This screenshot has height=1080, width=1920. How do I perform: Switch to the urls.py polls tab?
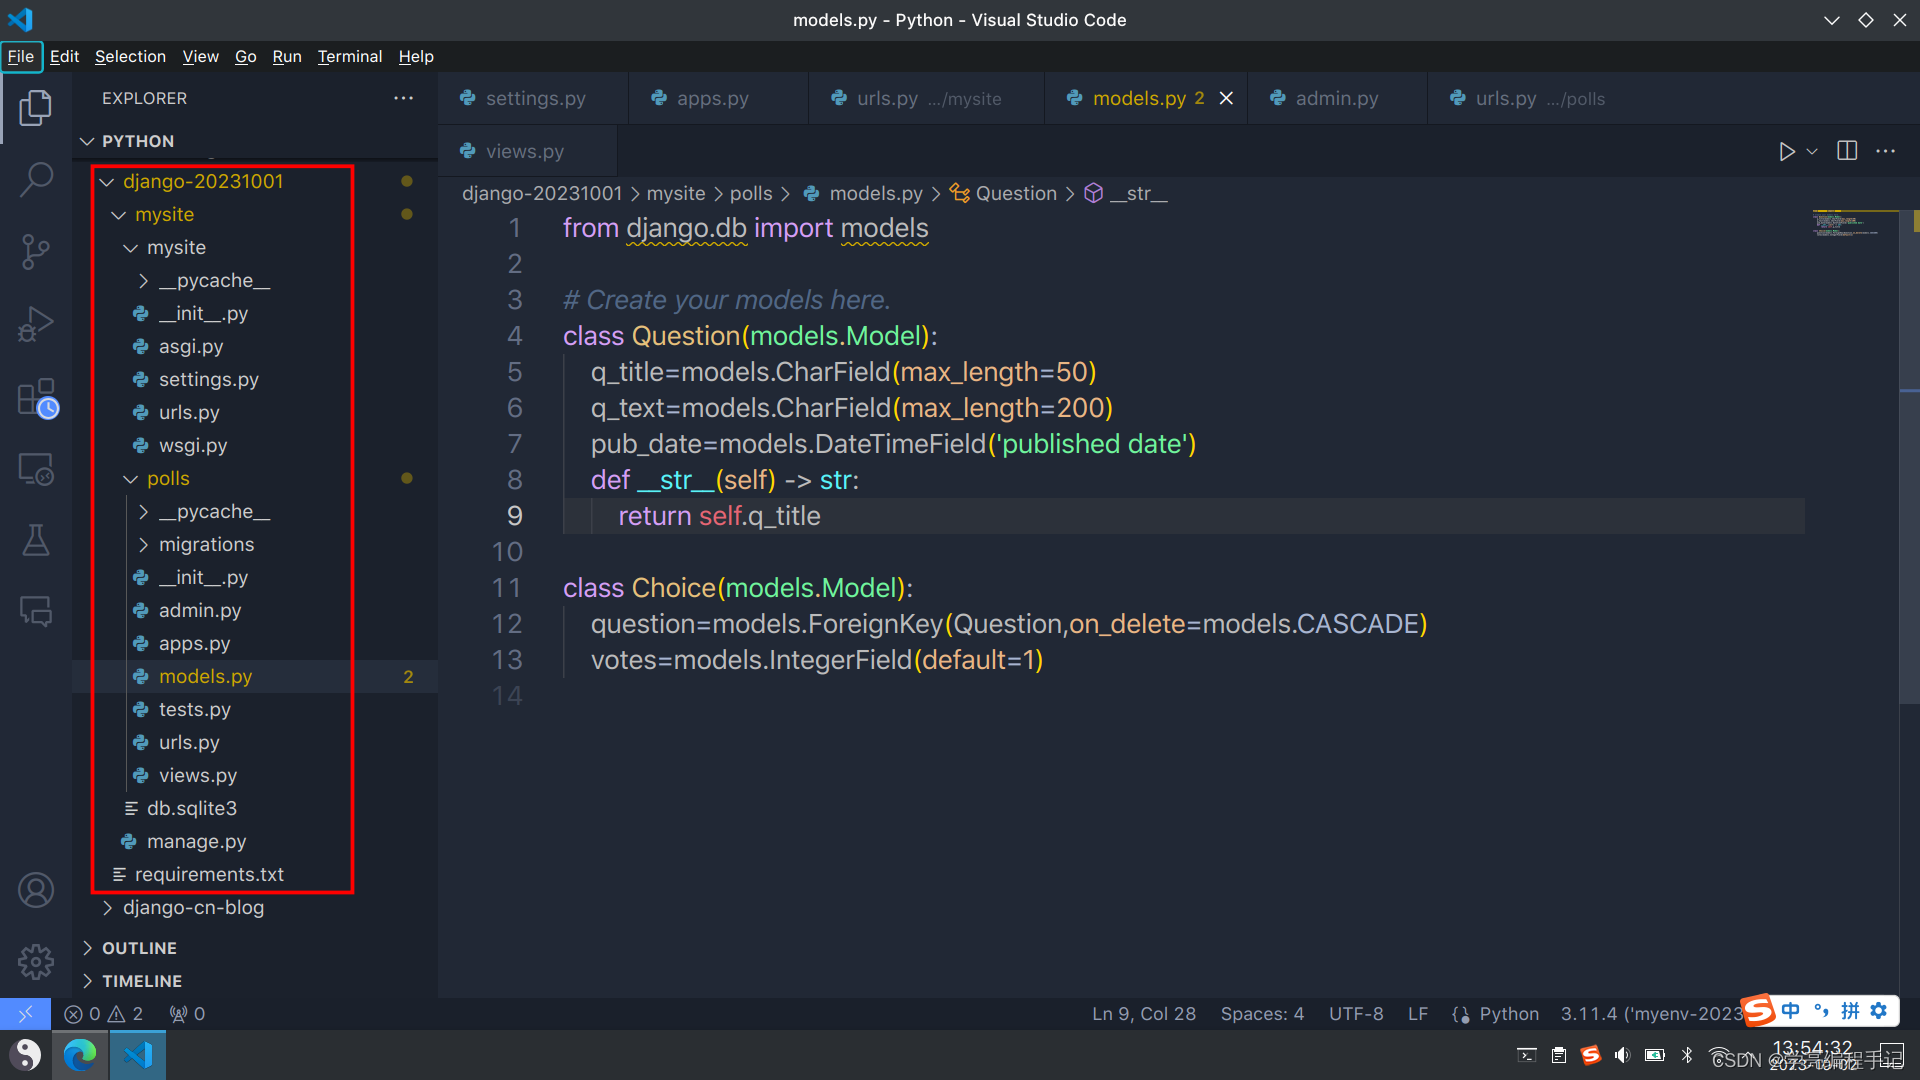1538,98
